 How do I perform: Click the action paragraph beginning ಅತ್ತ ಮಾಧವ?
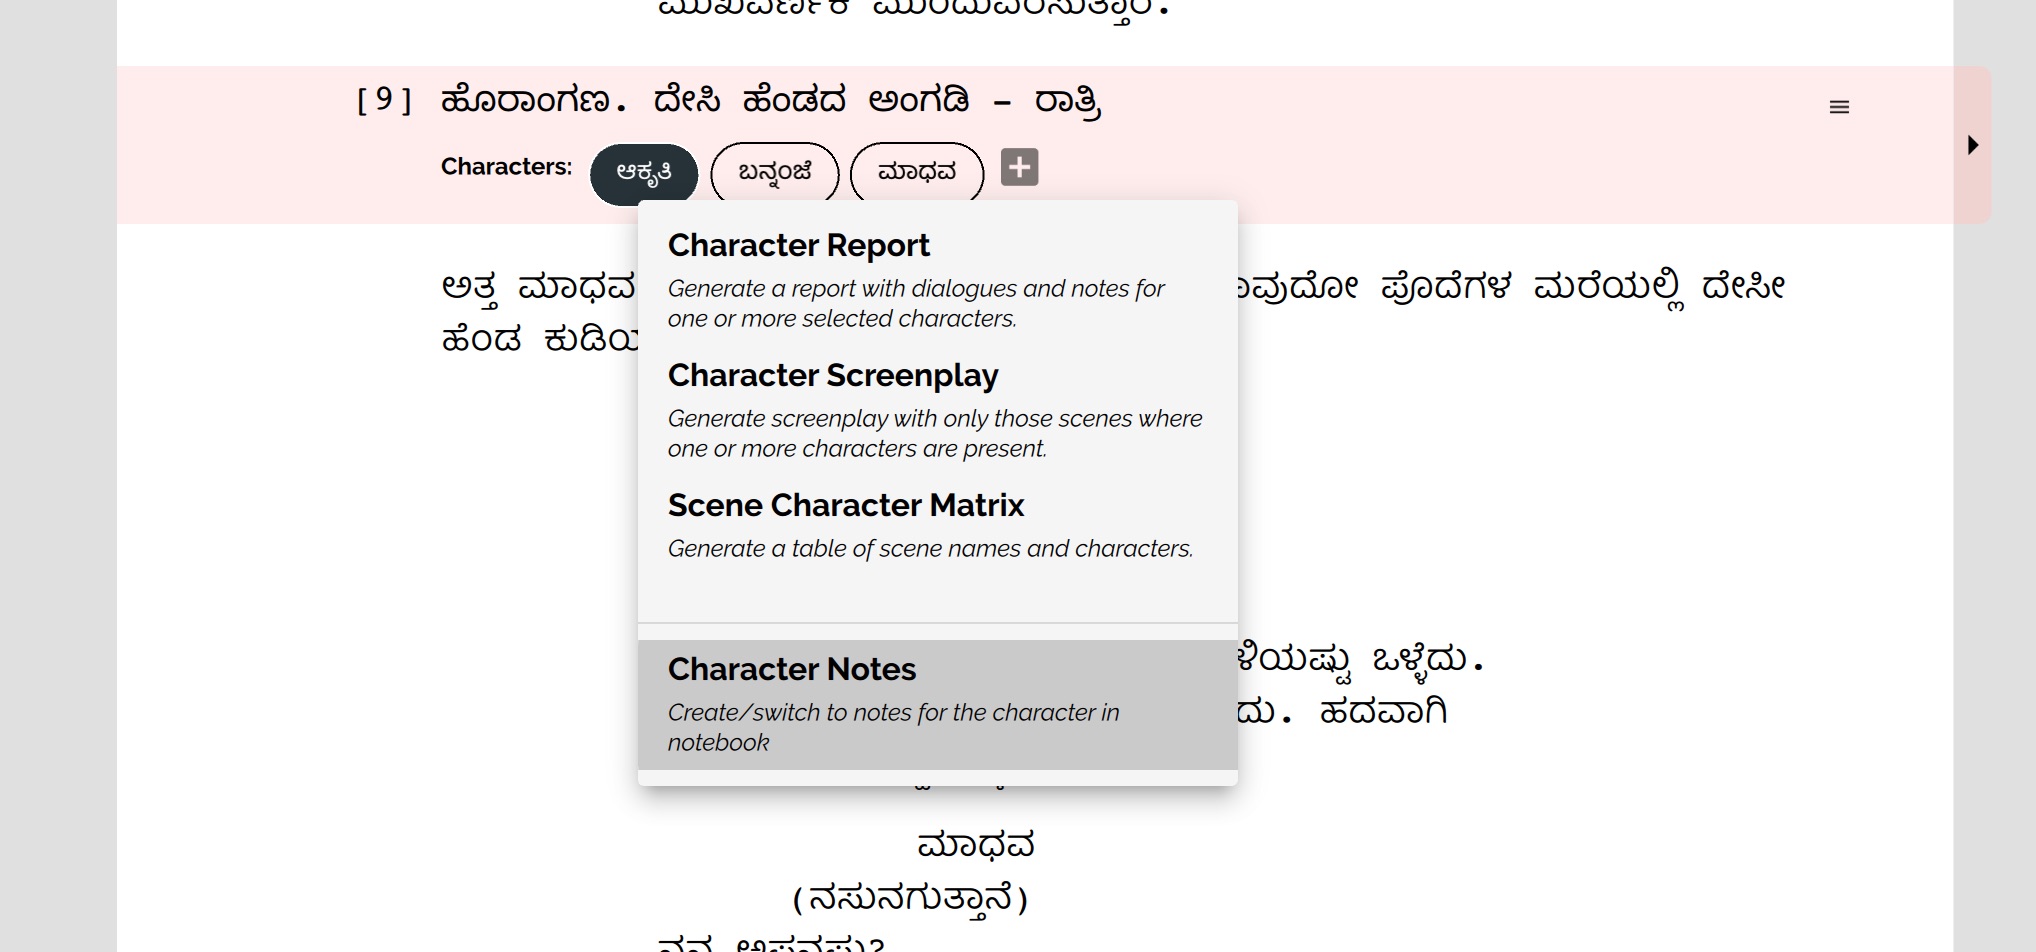500,287
